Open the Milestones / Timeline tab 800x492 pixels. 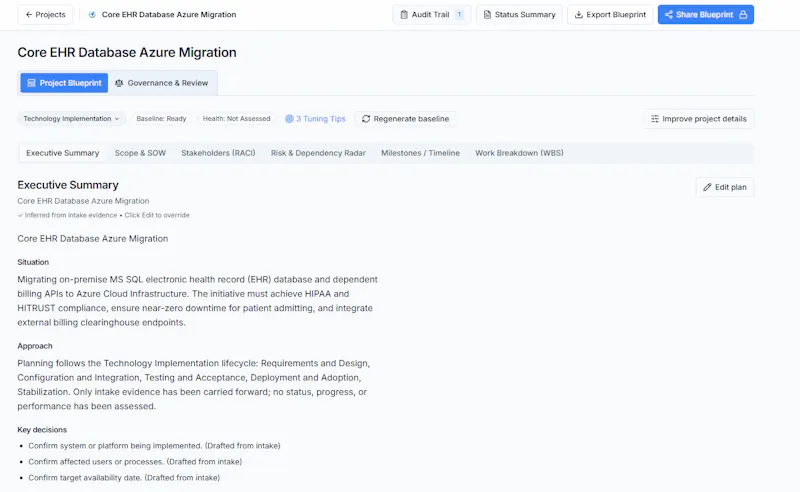(x=420, y=153)
